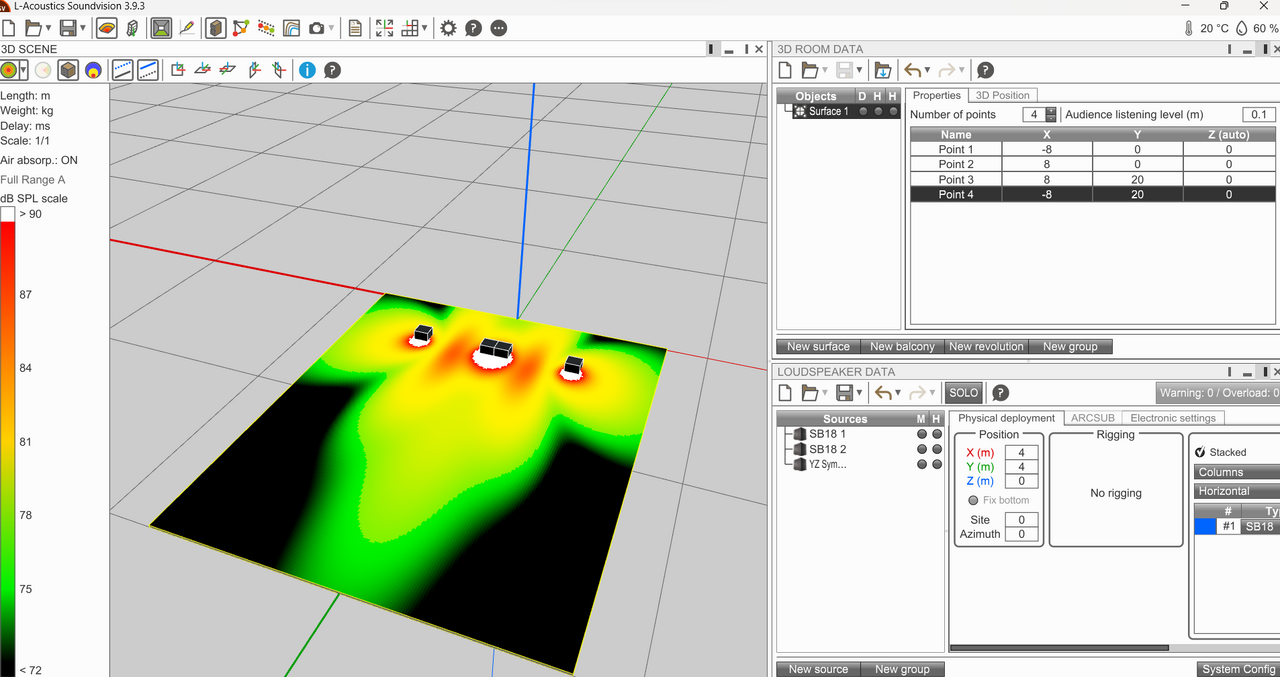Toggle the 3D room view icon in main toolbar
Image resolution: width=1280 pixels, height=677 pixels.
click(x=161, y=28)
